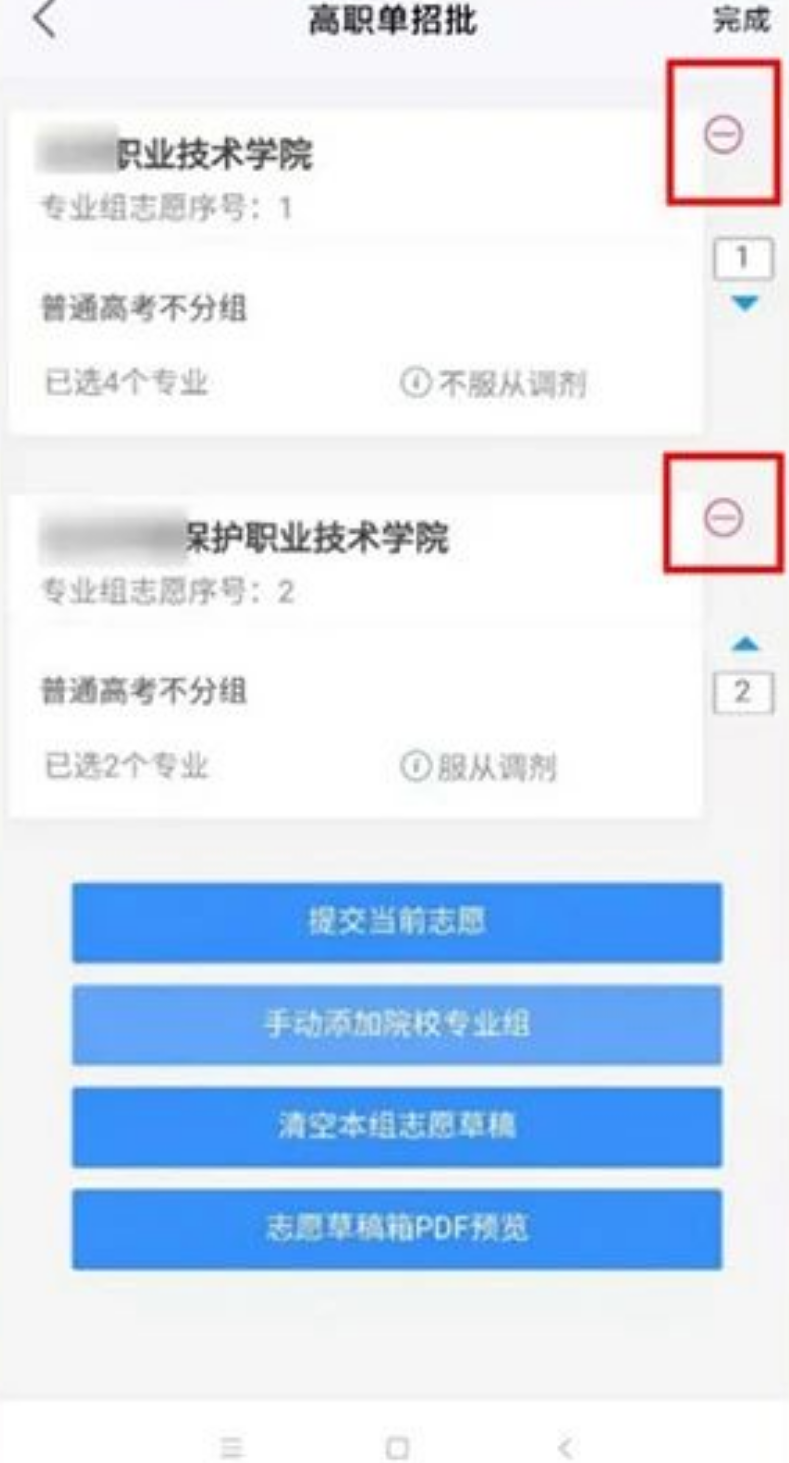
Task: Clear drafts with 清空本组志愿草稿
Action: coord(396,1127)
